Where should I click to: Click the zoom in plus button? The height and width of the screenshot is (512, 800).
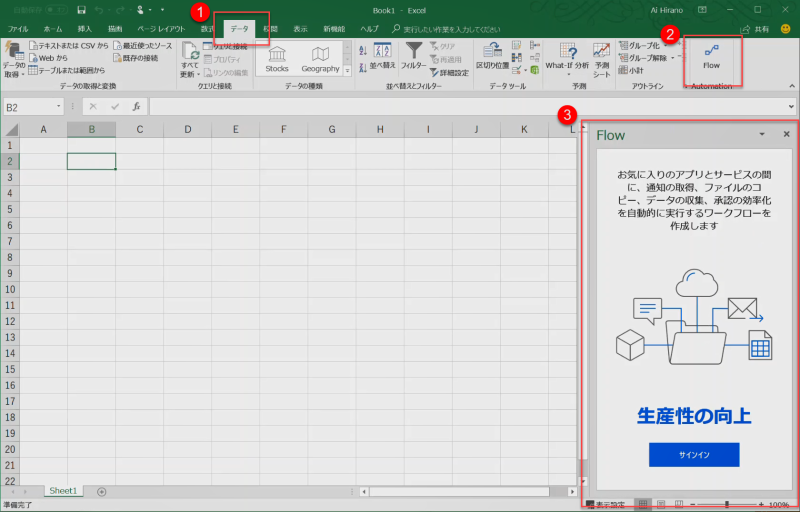761,505
